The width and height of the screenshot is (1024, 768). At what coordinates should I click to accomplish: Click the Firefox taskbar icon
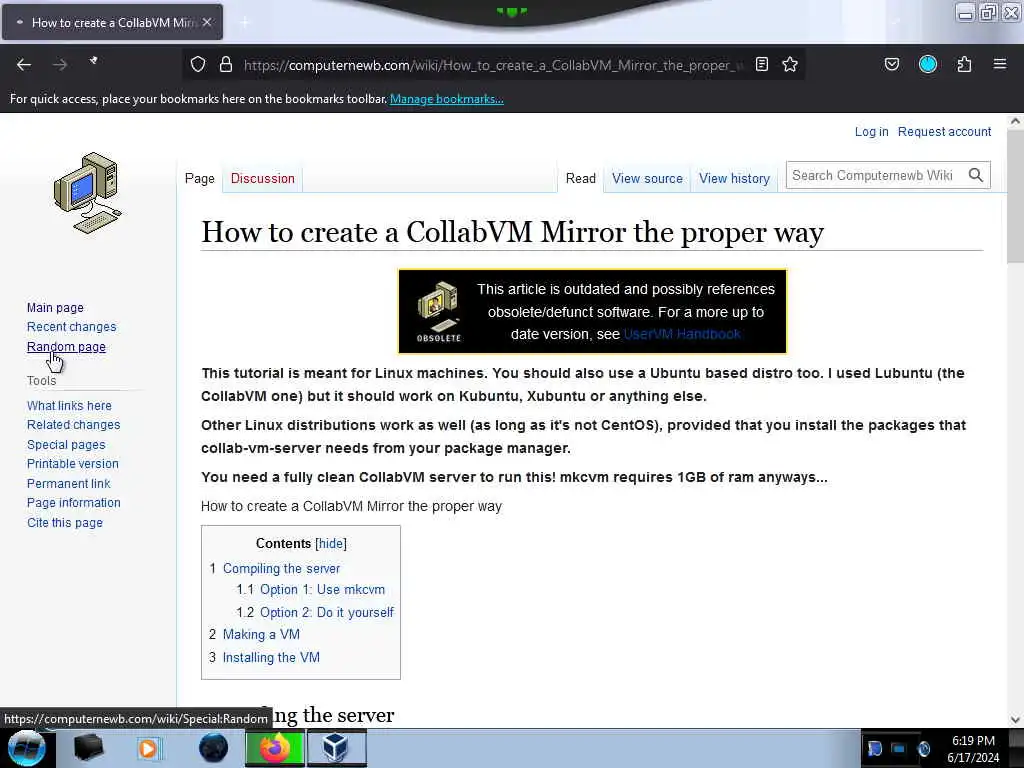pyautogui.click(x=275, y=748)
